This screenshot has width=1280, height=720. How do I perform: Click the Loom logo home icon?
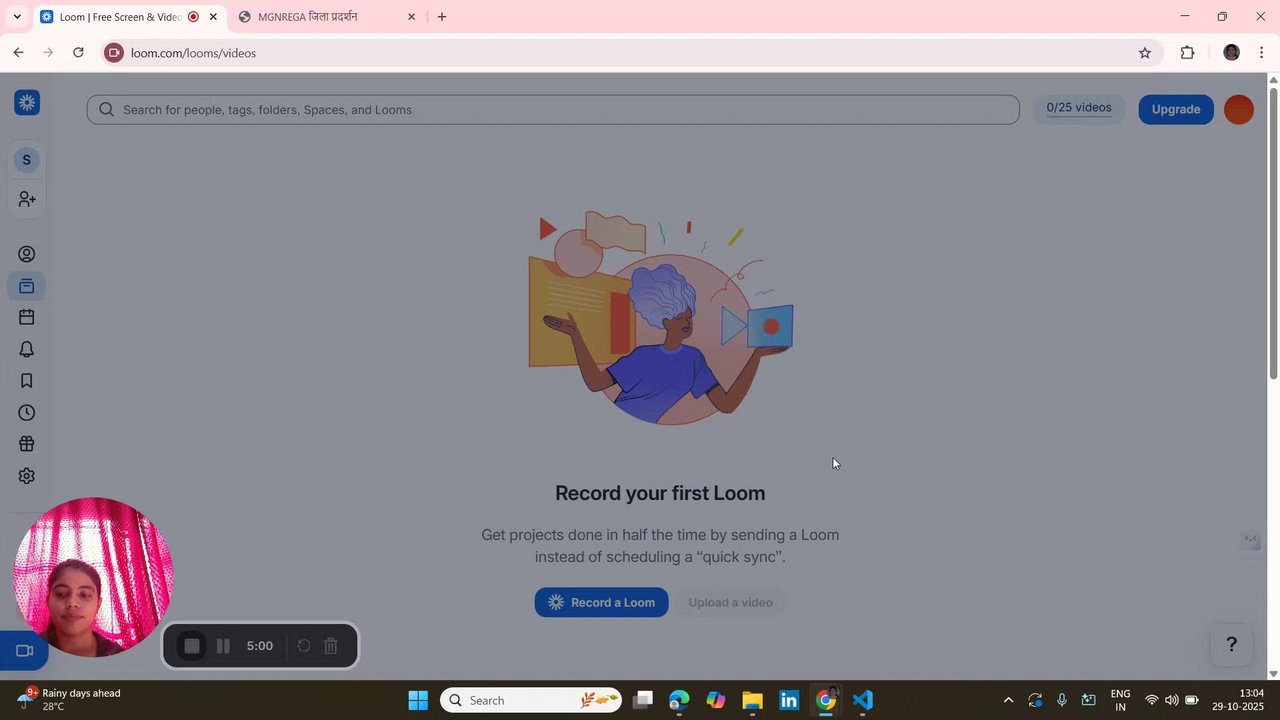tap(27, 102)
